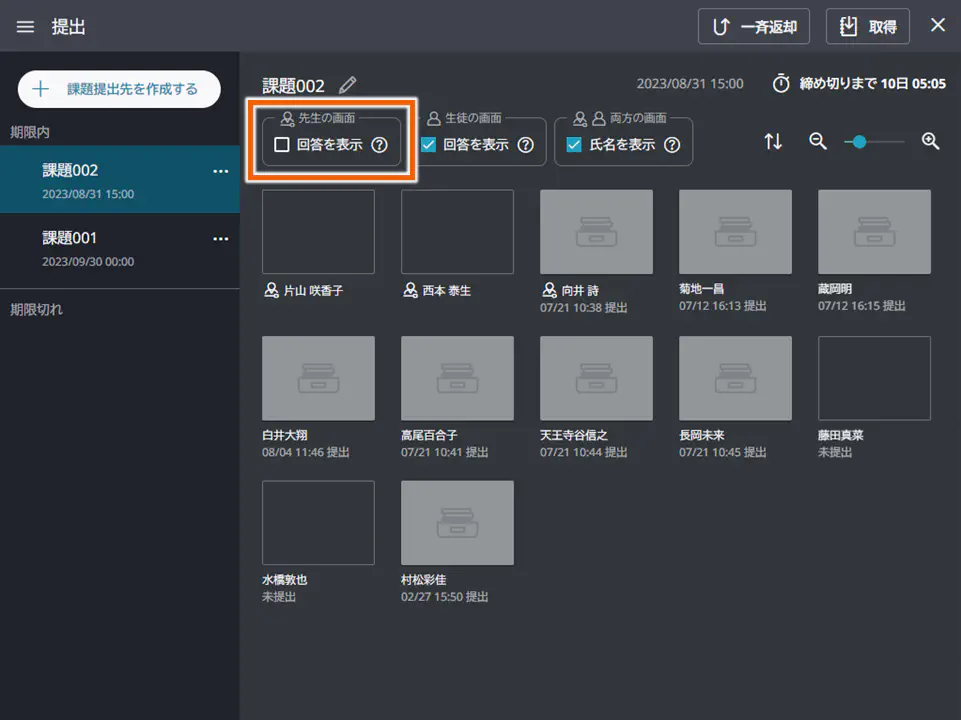Open the hamburger navigation menu
The height and width of the screenshot is (720, 961).
pyautogui.click(x=25, y=26)
